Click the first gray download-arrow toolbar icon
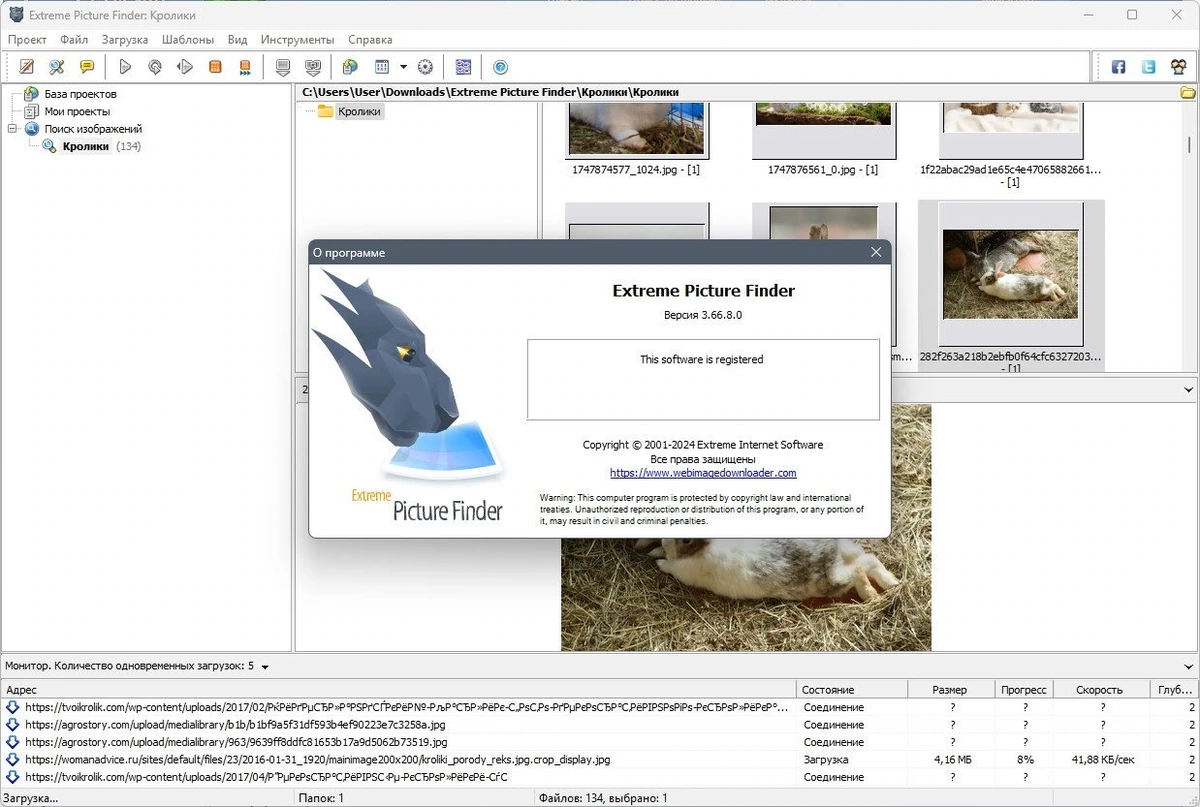This screenshot has height=807, width=1200. coord(283,67)
